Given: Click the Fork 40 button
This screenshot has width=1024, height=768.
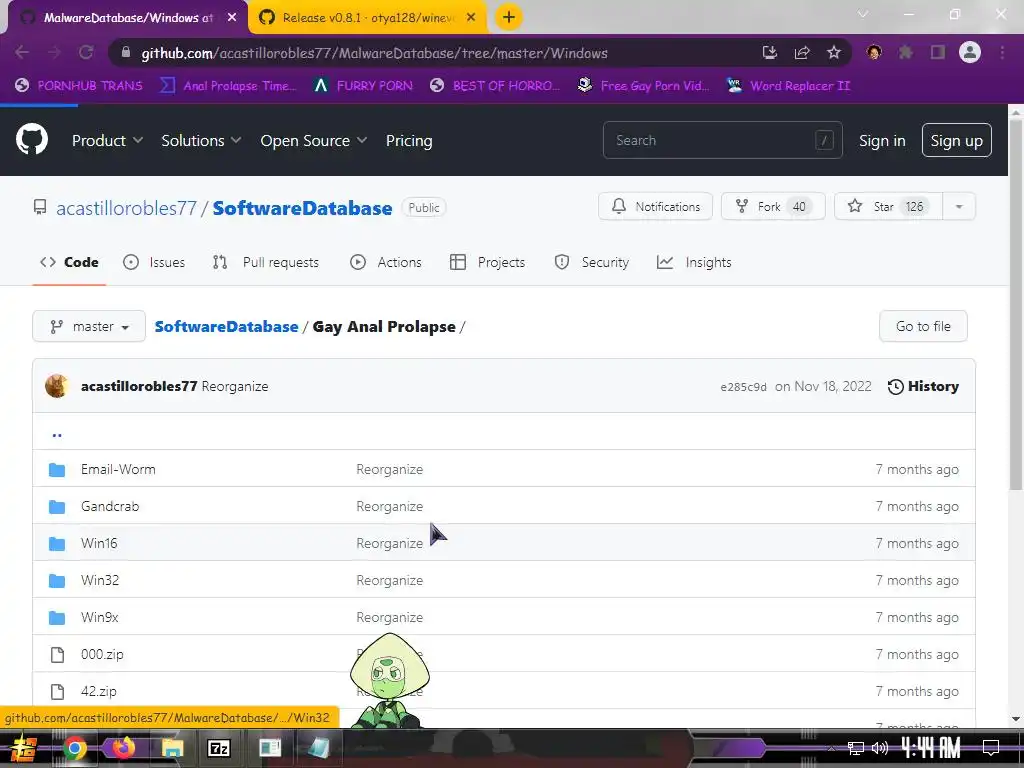Looking at the screenshot, I should (x=773, y=207).
